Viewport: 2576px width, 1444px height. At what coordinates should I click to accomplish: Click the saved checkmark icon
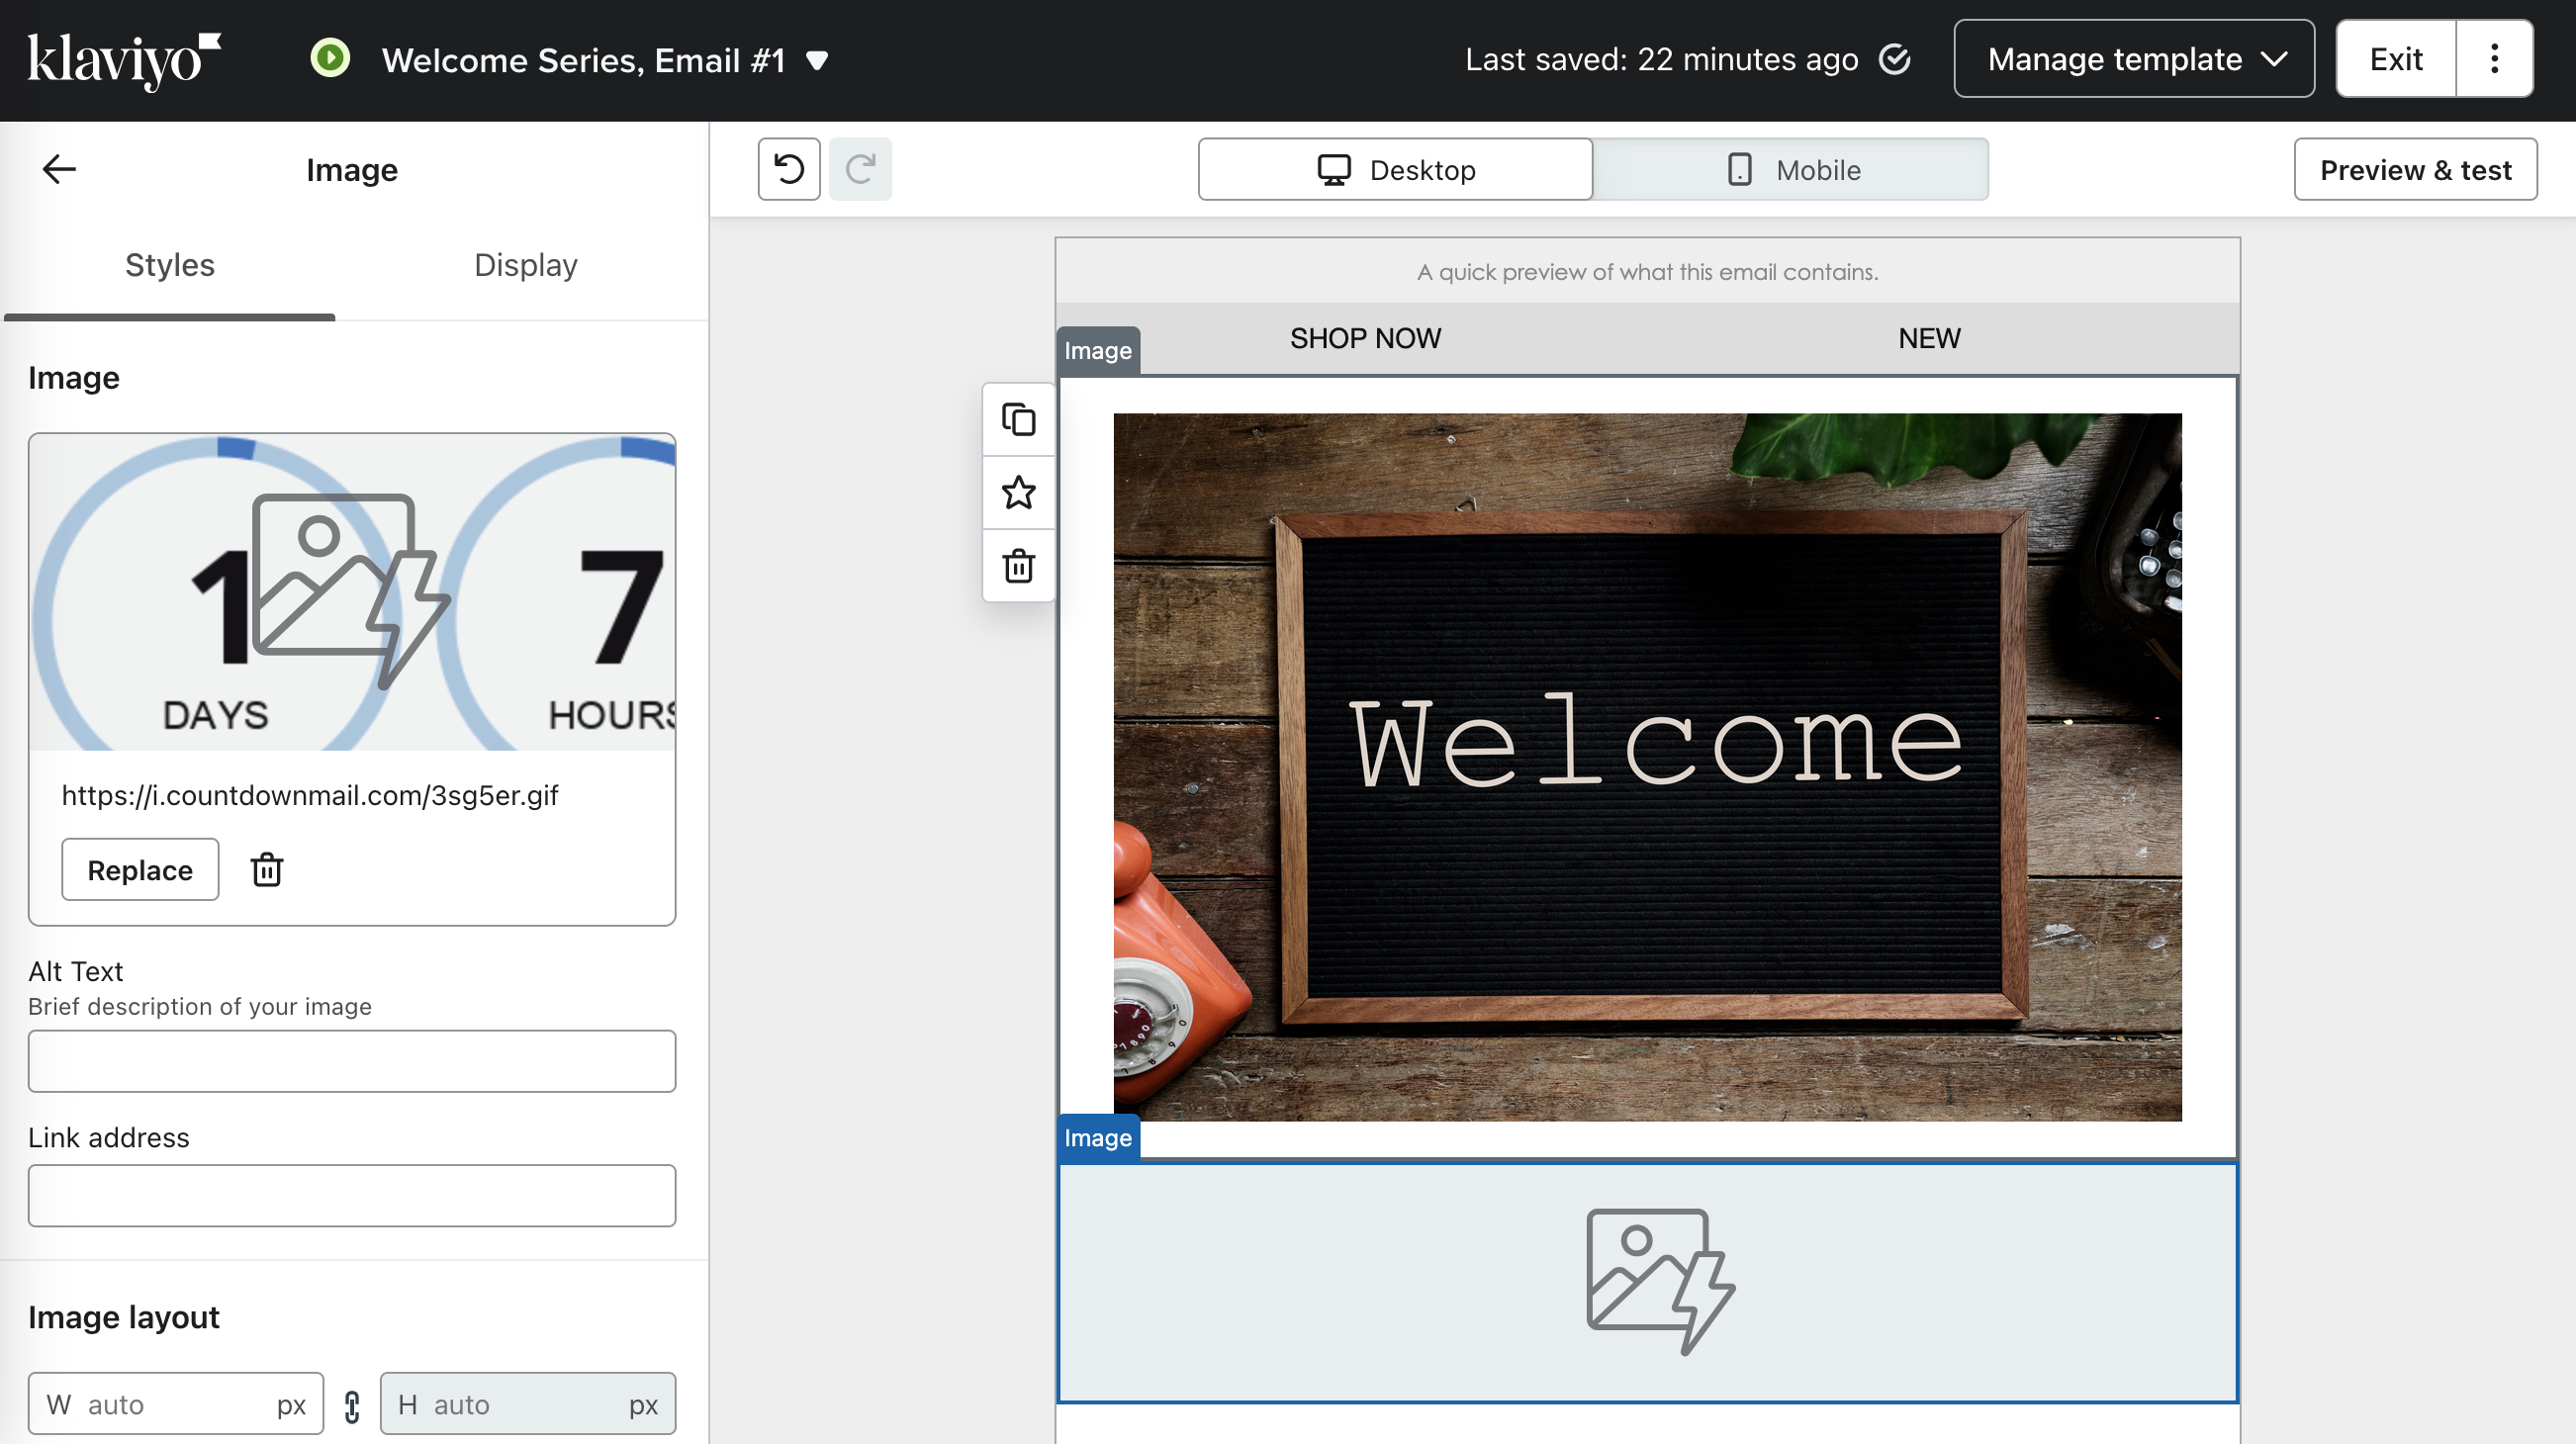(x=1894, y=59)
